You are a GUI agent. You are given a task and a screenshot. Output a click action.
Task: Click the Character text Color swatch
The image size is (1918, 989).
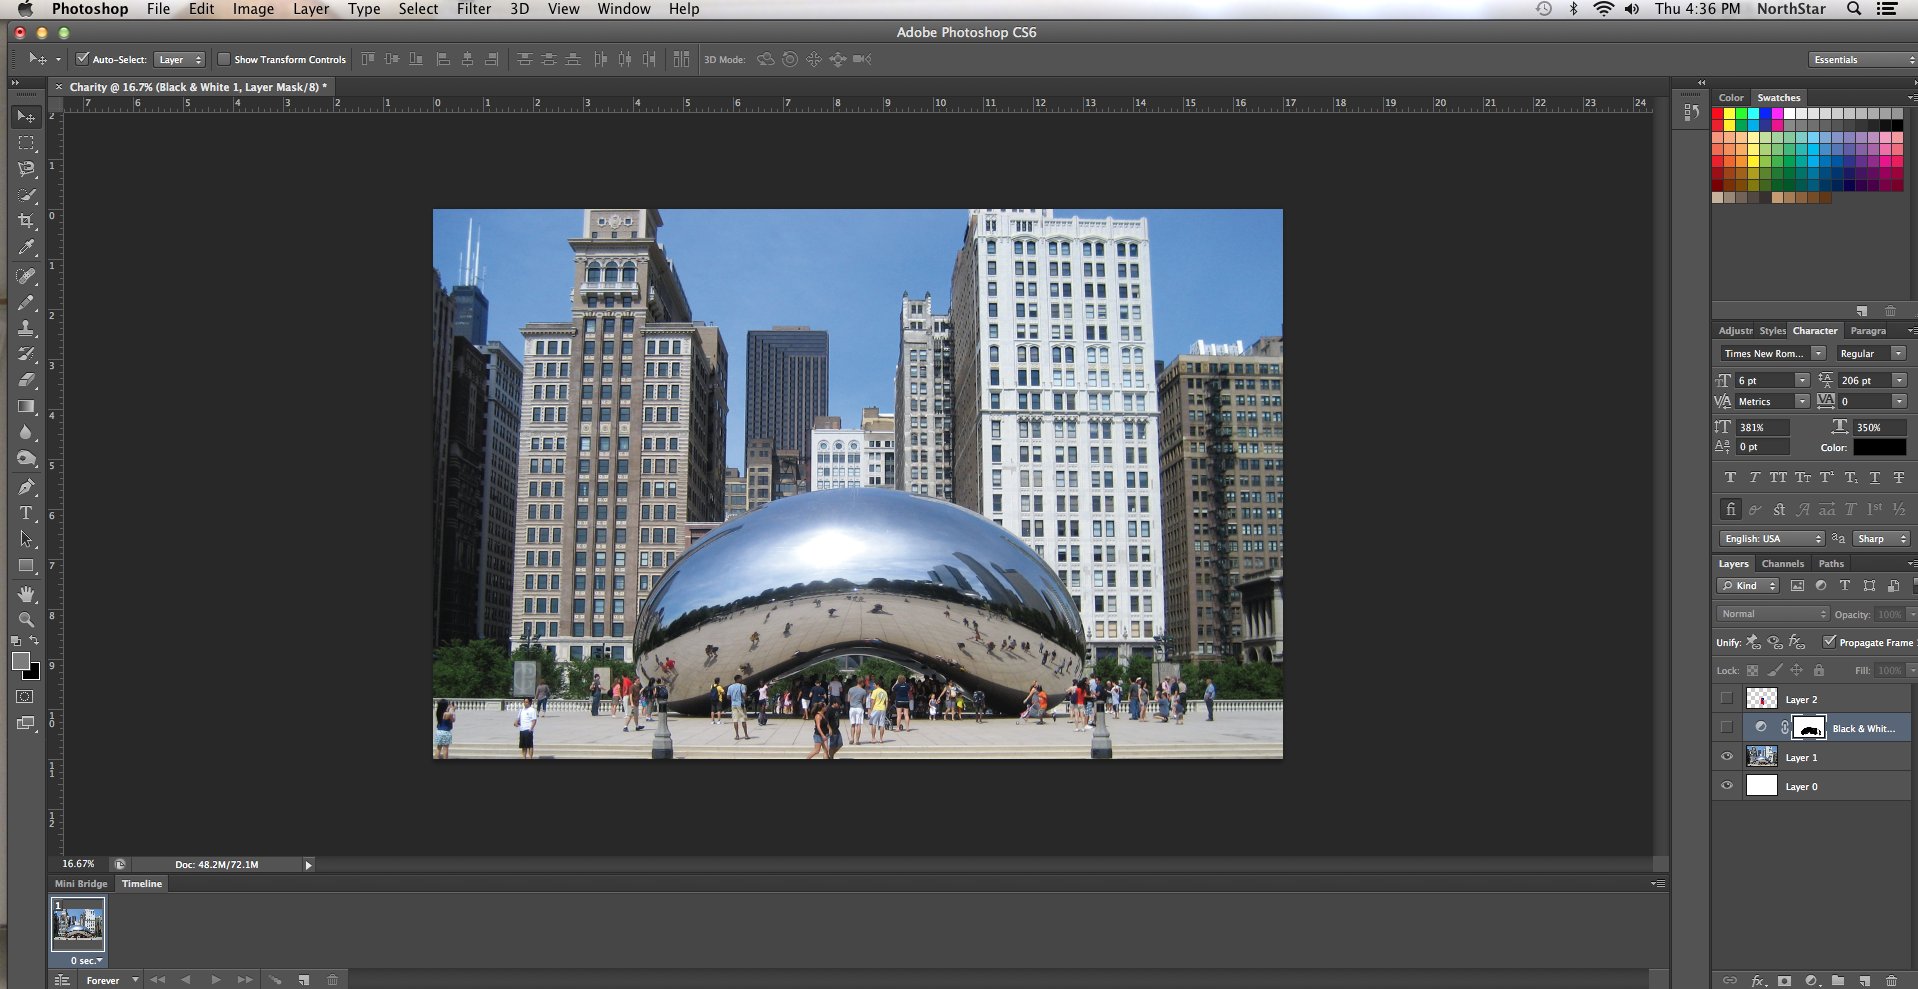(1879, 447)
